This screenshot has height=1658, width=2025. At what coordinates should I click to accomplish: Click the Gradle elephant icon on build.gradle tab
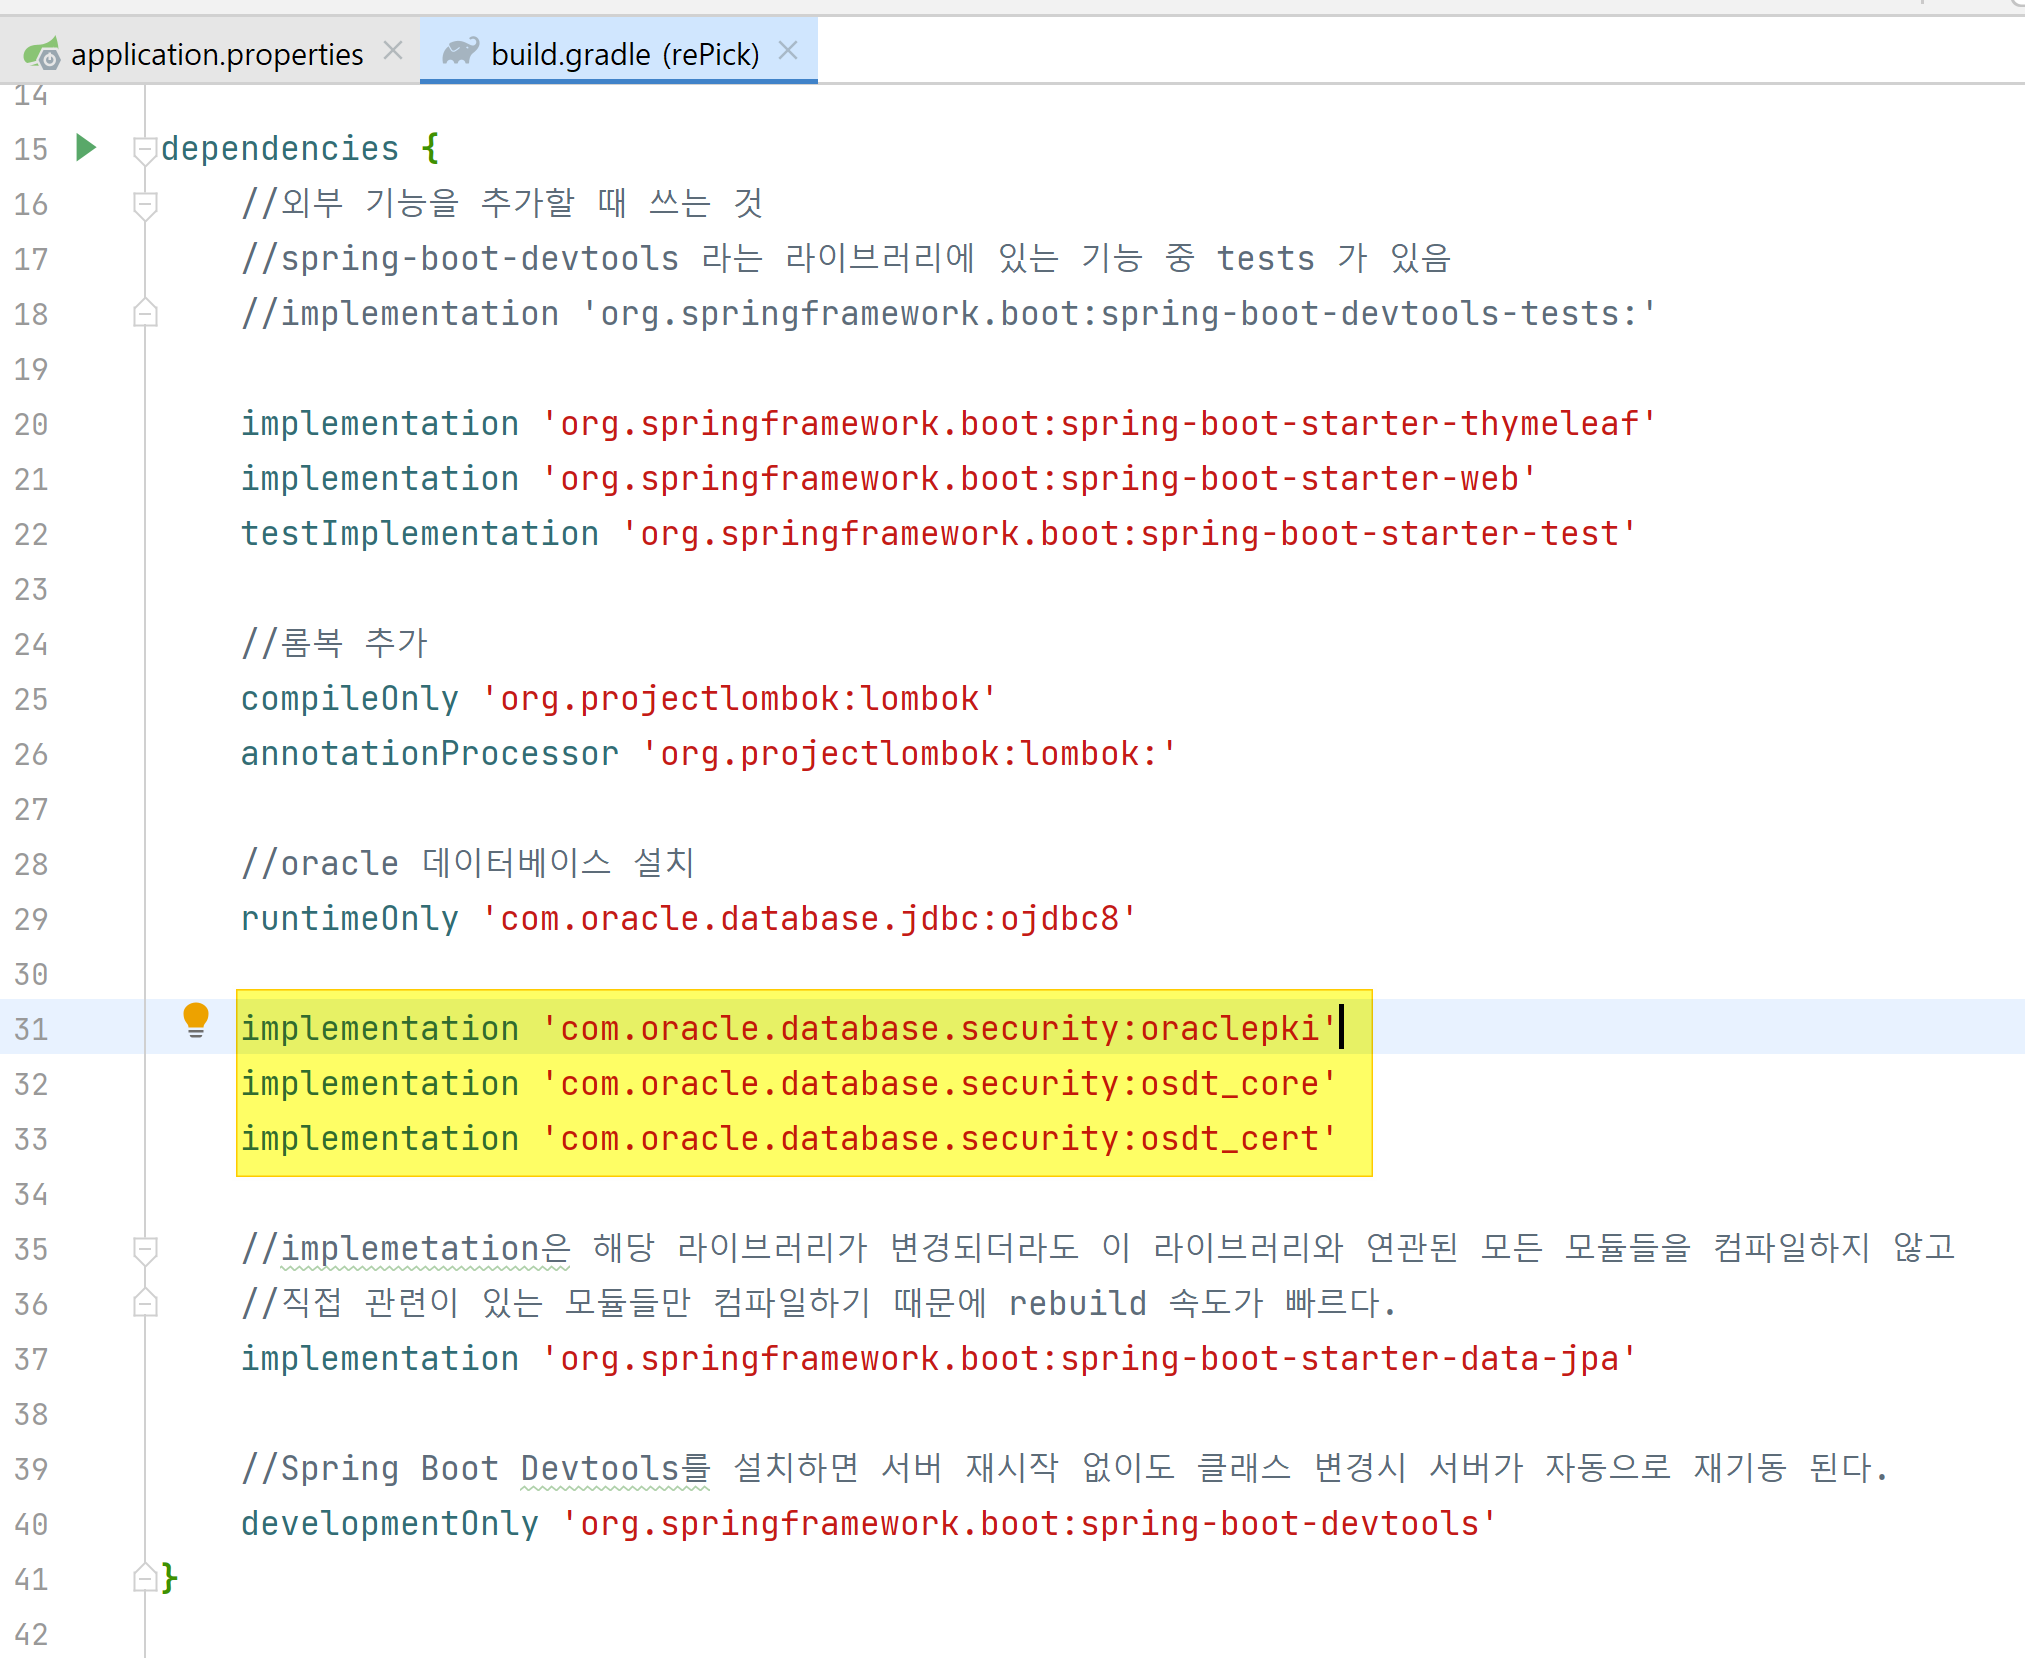(460, 52)
